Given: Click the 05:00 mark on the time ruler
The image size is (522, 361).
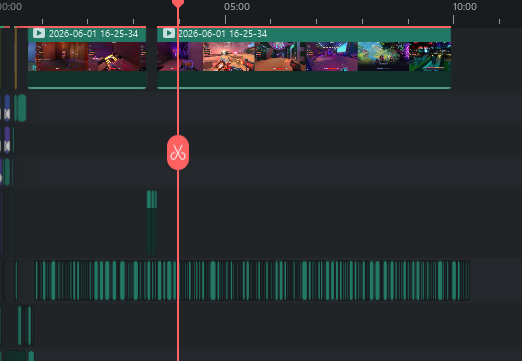Looking at the screenshot, I should (237, 7).
